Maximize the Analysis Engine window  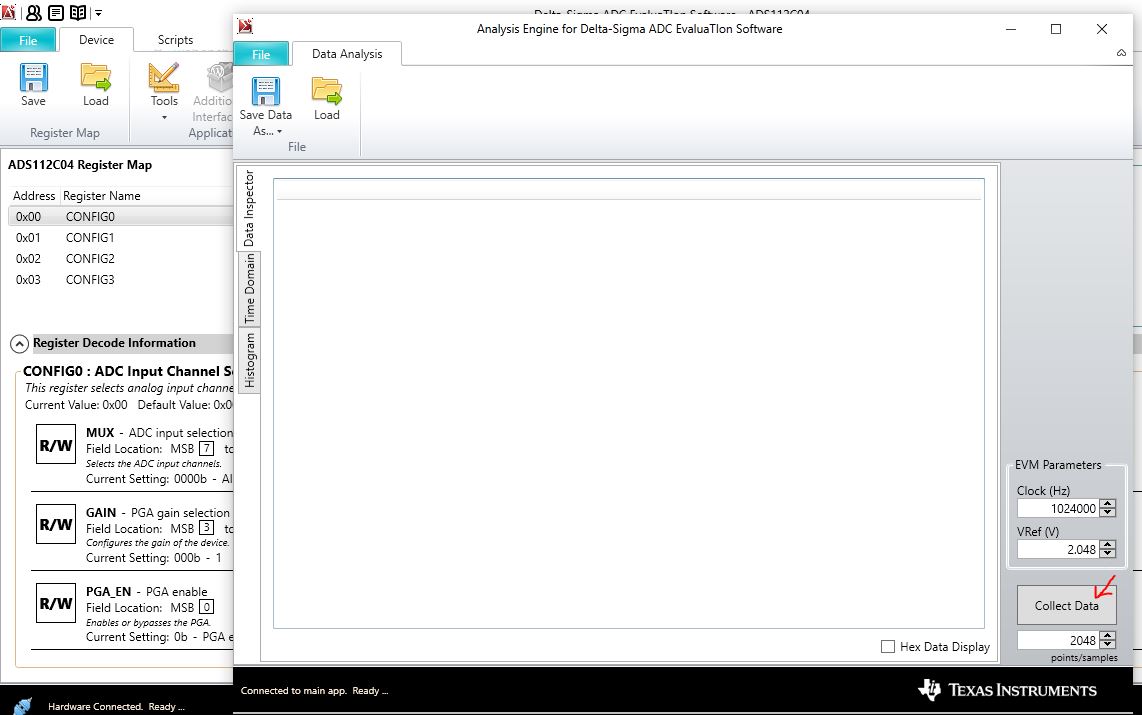coord(1056,29)
